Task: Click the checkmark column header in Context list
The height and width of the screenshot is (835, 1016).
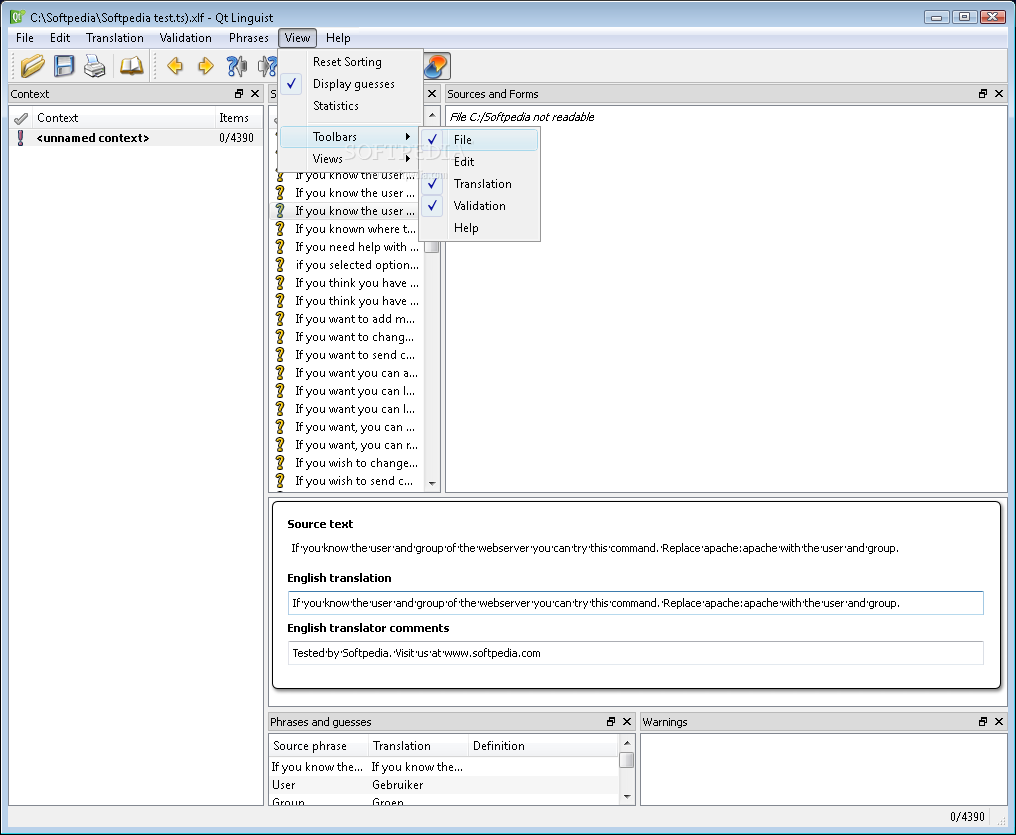Action: 21,118
